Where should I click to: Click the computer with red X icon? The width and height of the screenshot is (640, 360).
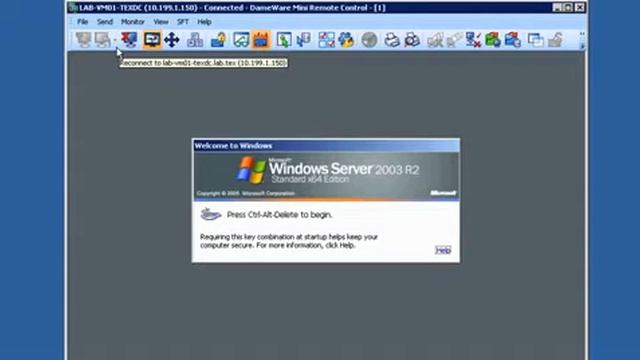[473, 40]
